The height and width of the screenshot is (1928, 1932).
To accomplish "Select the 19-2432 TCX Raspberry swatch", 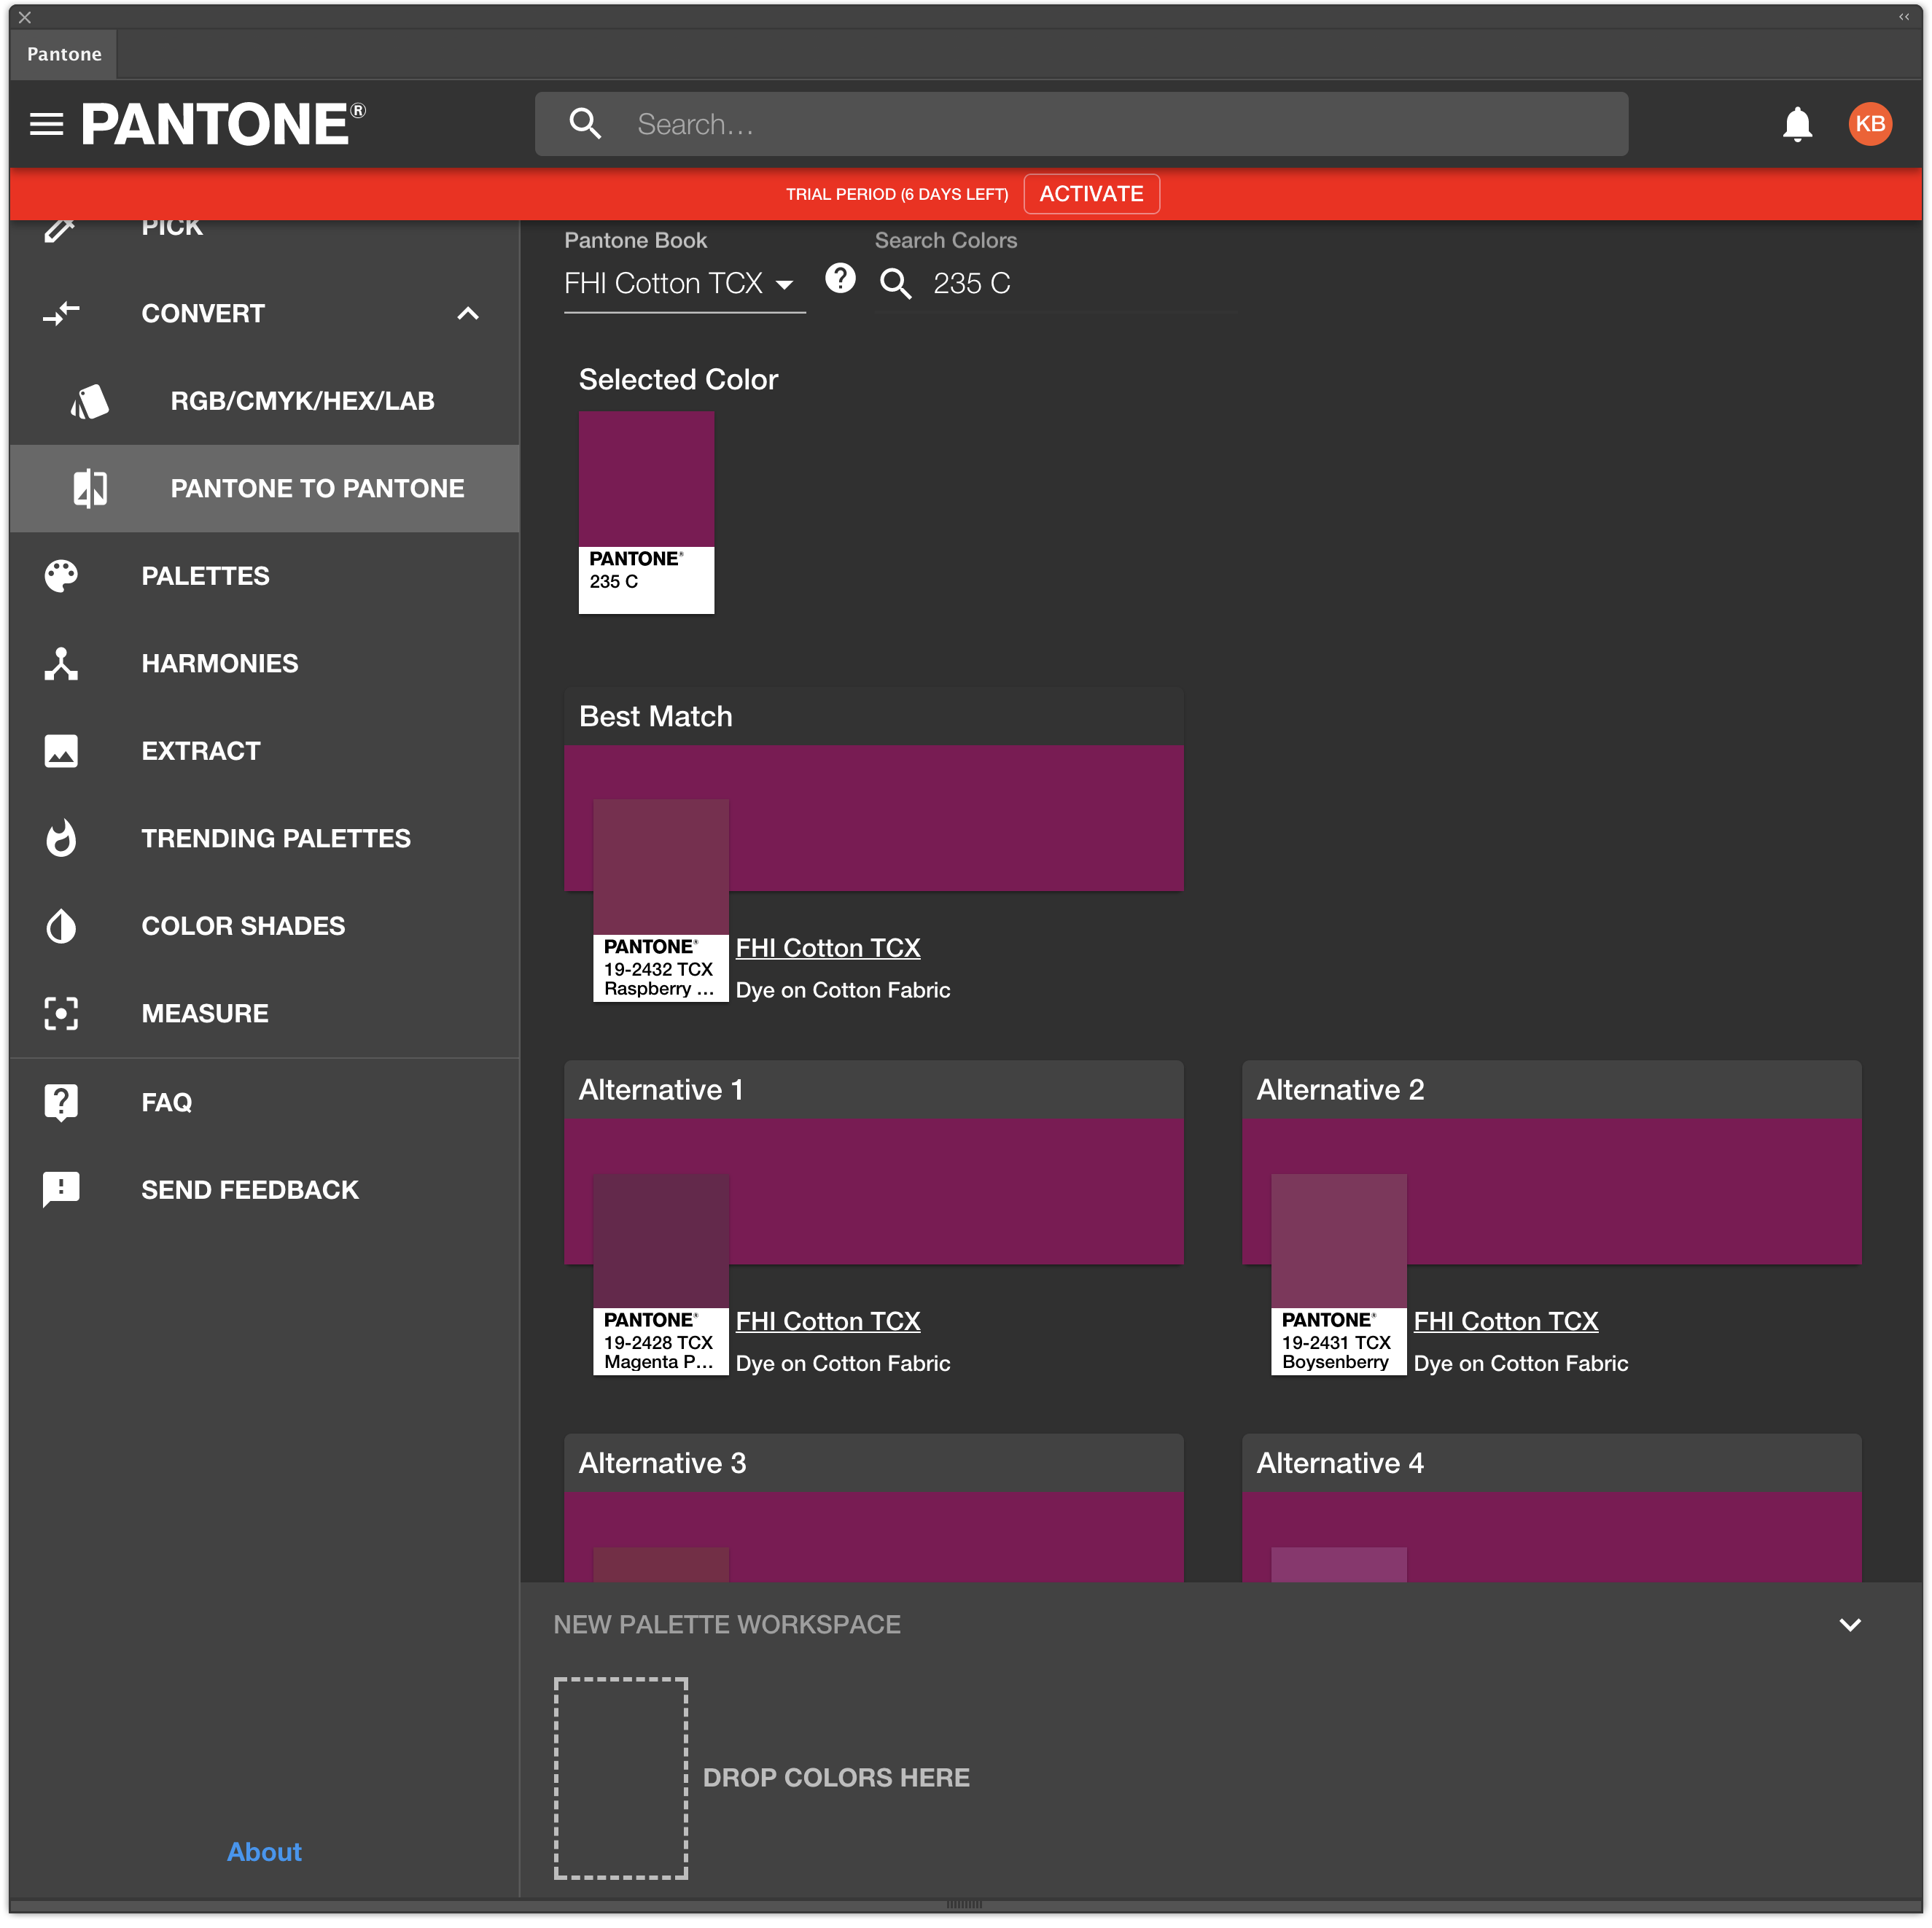I will pyautogui.click(x=660, y=900).
